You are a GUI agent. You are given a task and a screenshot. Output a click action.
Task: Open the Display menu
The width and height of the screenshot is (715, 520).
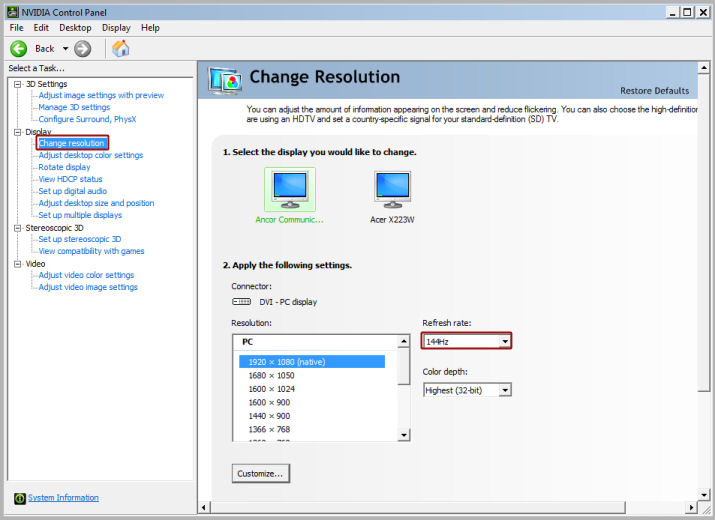116,28
